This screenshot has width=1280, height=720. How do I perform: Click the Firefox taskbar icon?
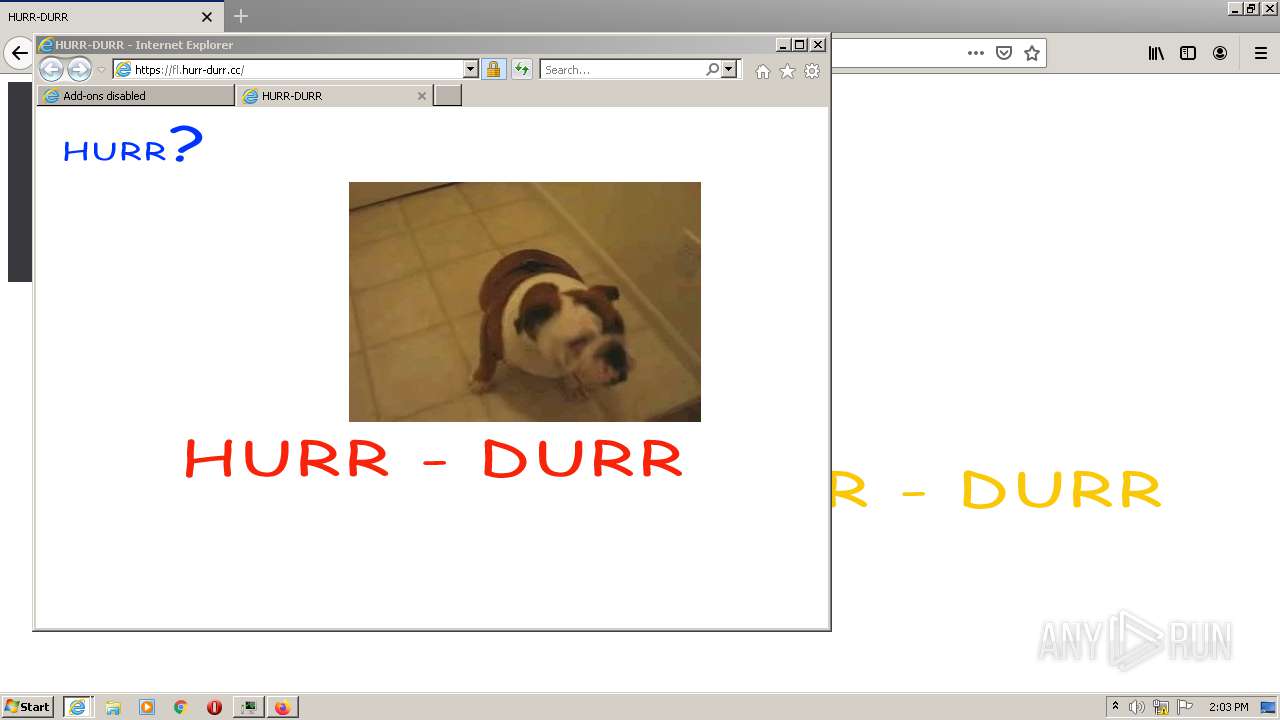pos(283,707)
